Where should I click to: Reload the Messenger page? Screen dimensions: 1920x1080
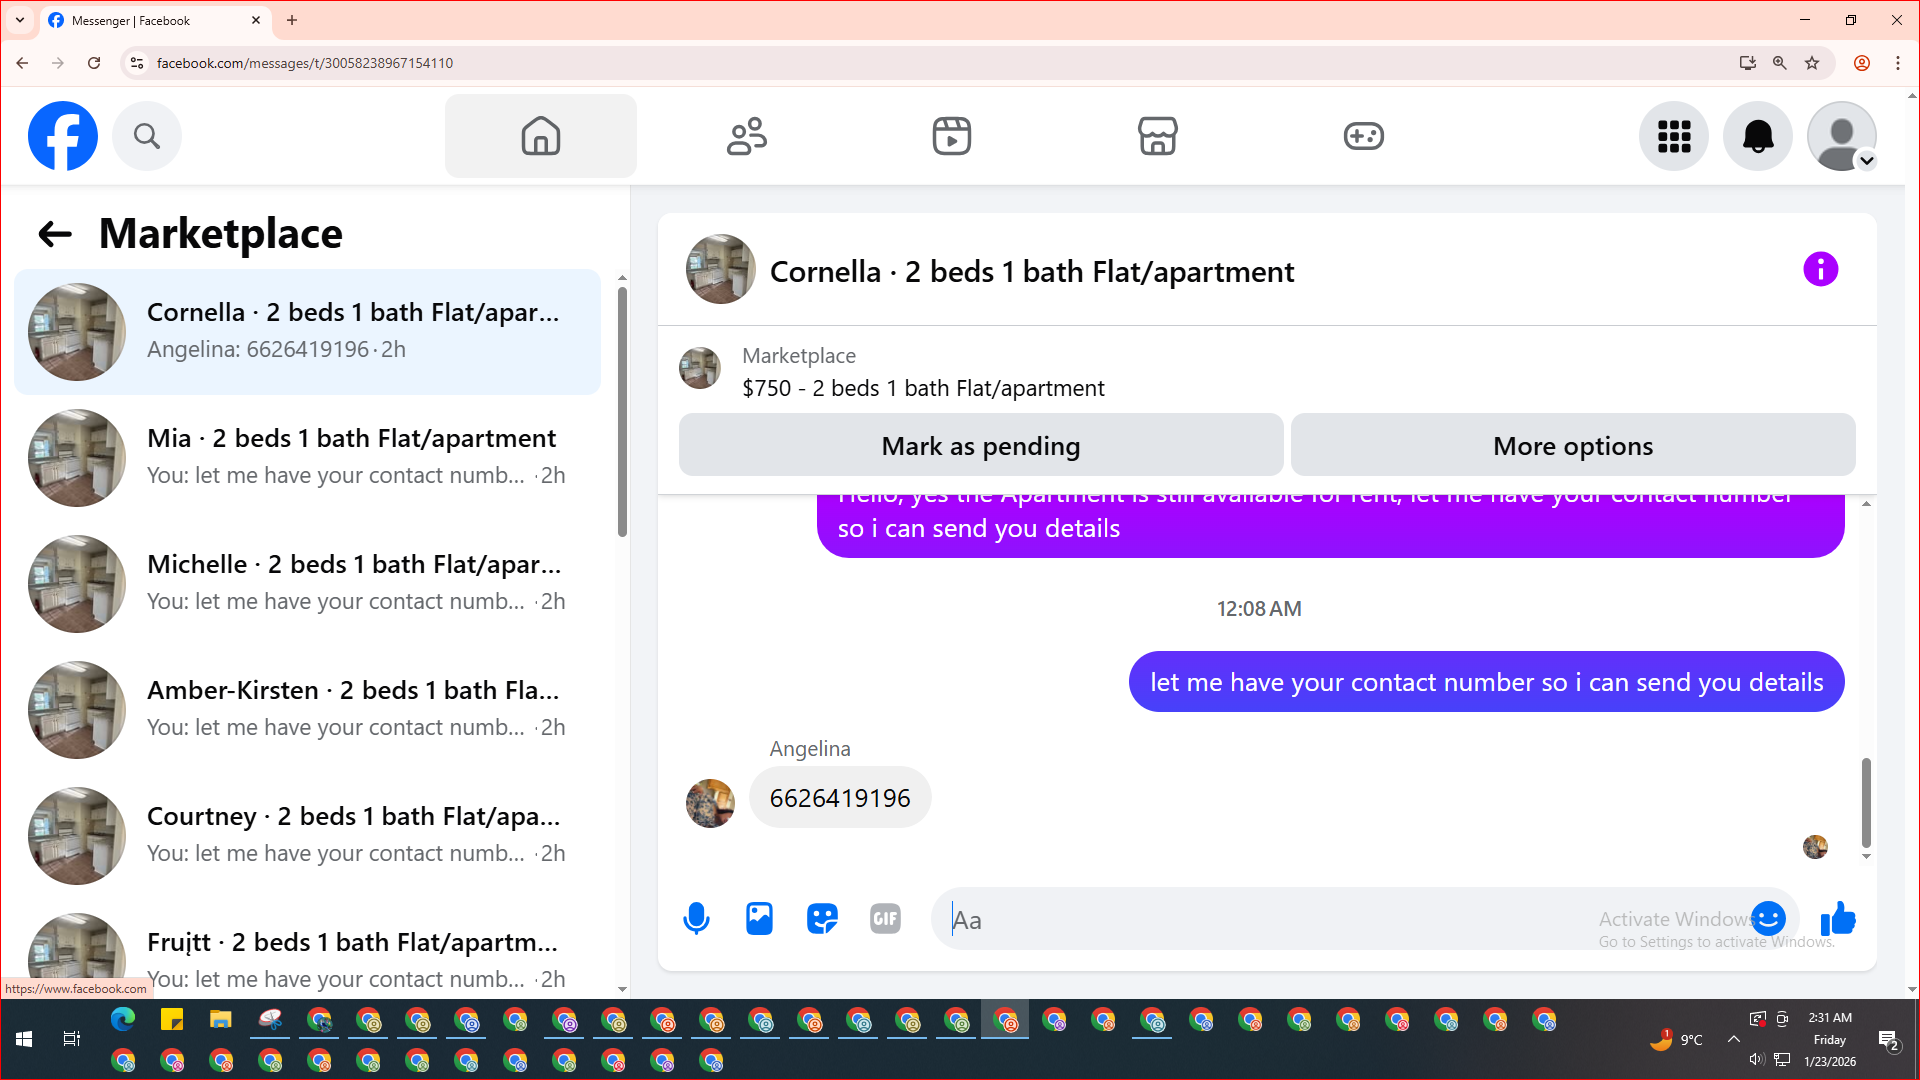[94, 63]
